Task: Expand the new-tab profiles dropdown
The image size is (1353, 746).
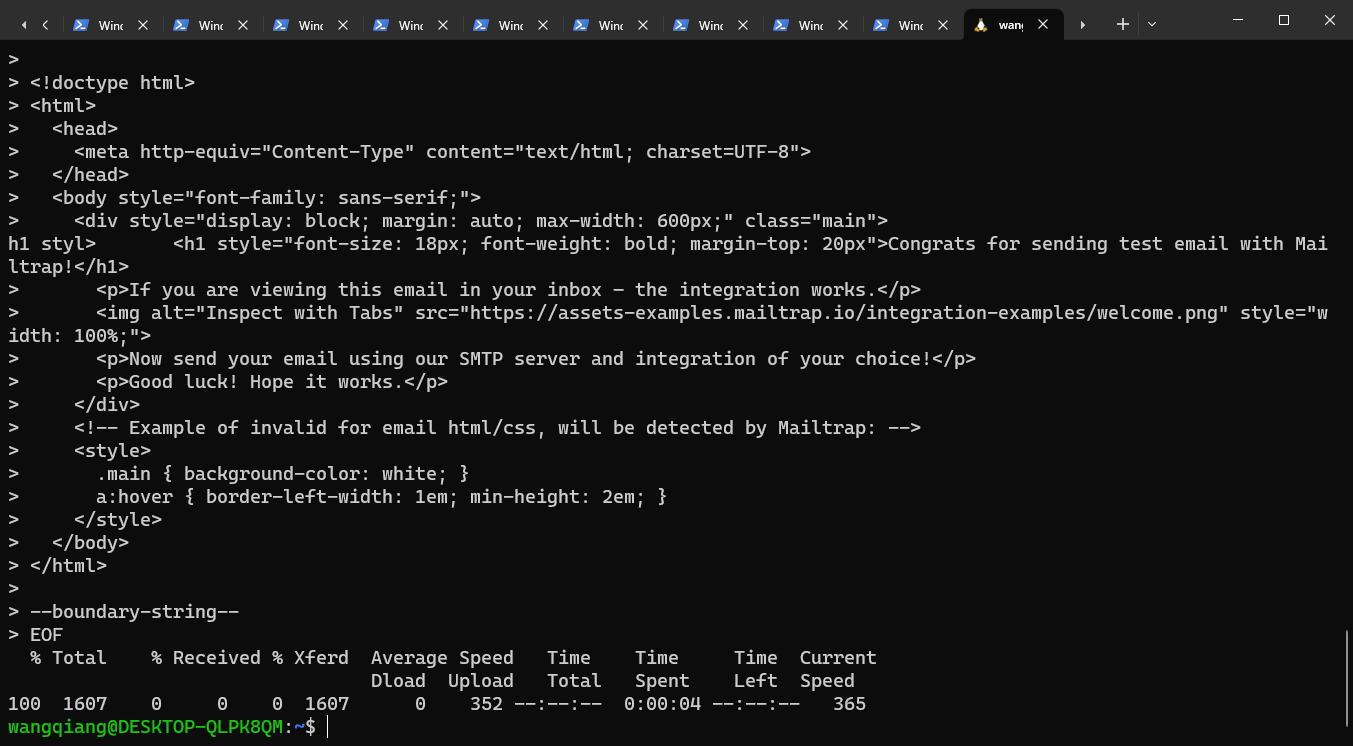Action: (x=1152, y=24)
